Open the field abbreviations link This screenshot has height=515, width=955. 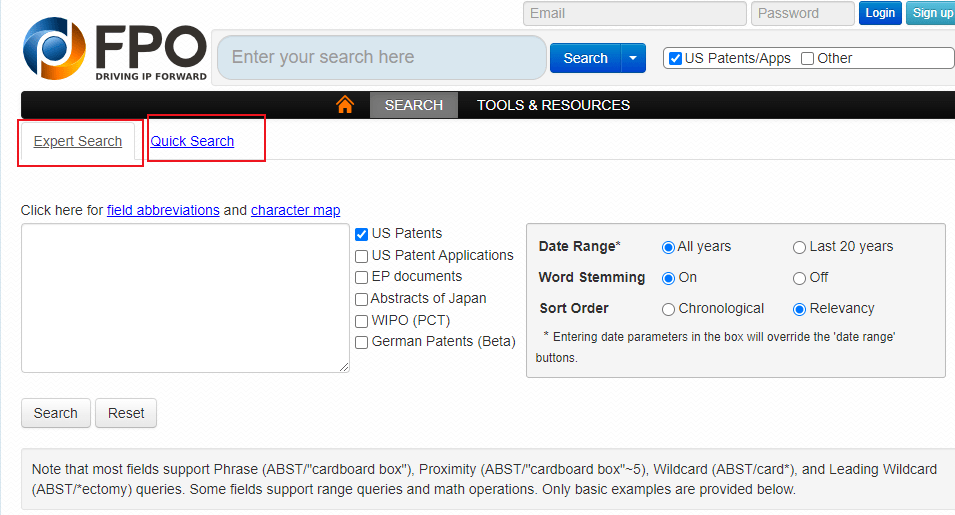pos(163,210)
